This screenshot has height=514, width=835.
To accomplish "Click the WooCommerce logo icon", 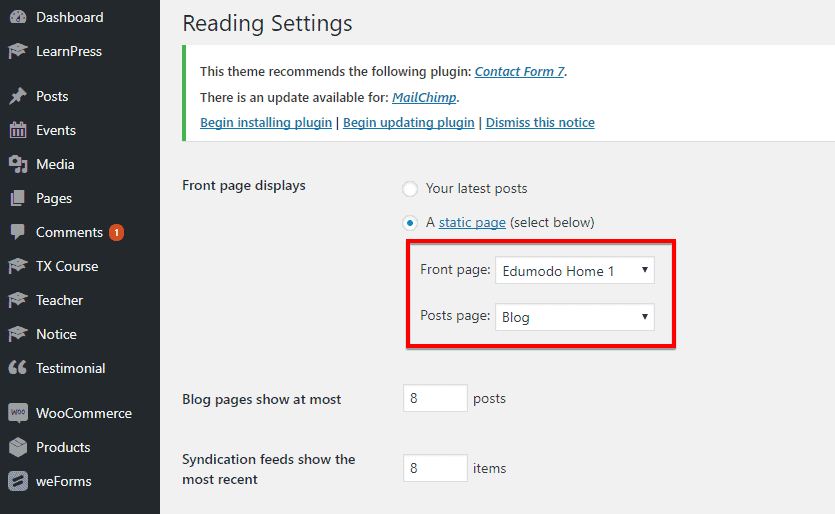I will click(x=17, y=413).
